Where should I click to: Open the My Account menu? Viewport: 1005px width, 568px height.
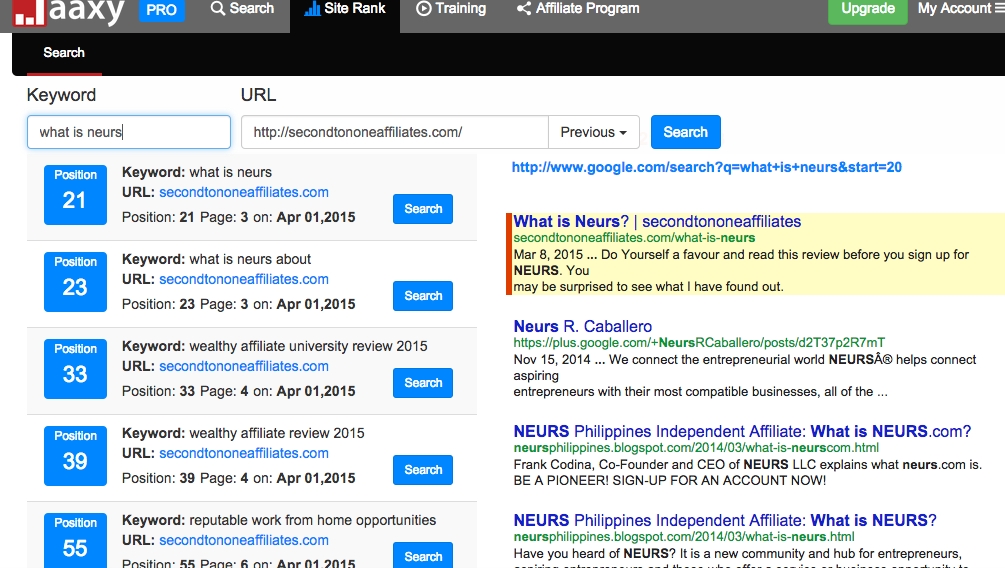click(959, 8)
